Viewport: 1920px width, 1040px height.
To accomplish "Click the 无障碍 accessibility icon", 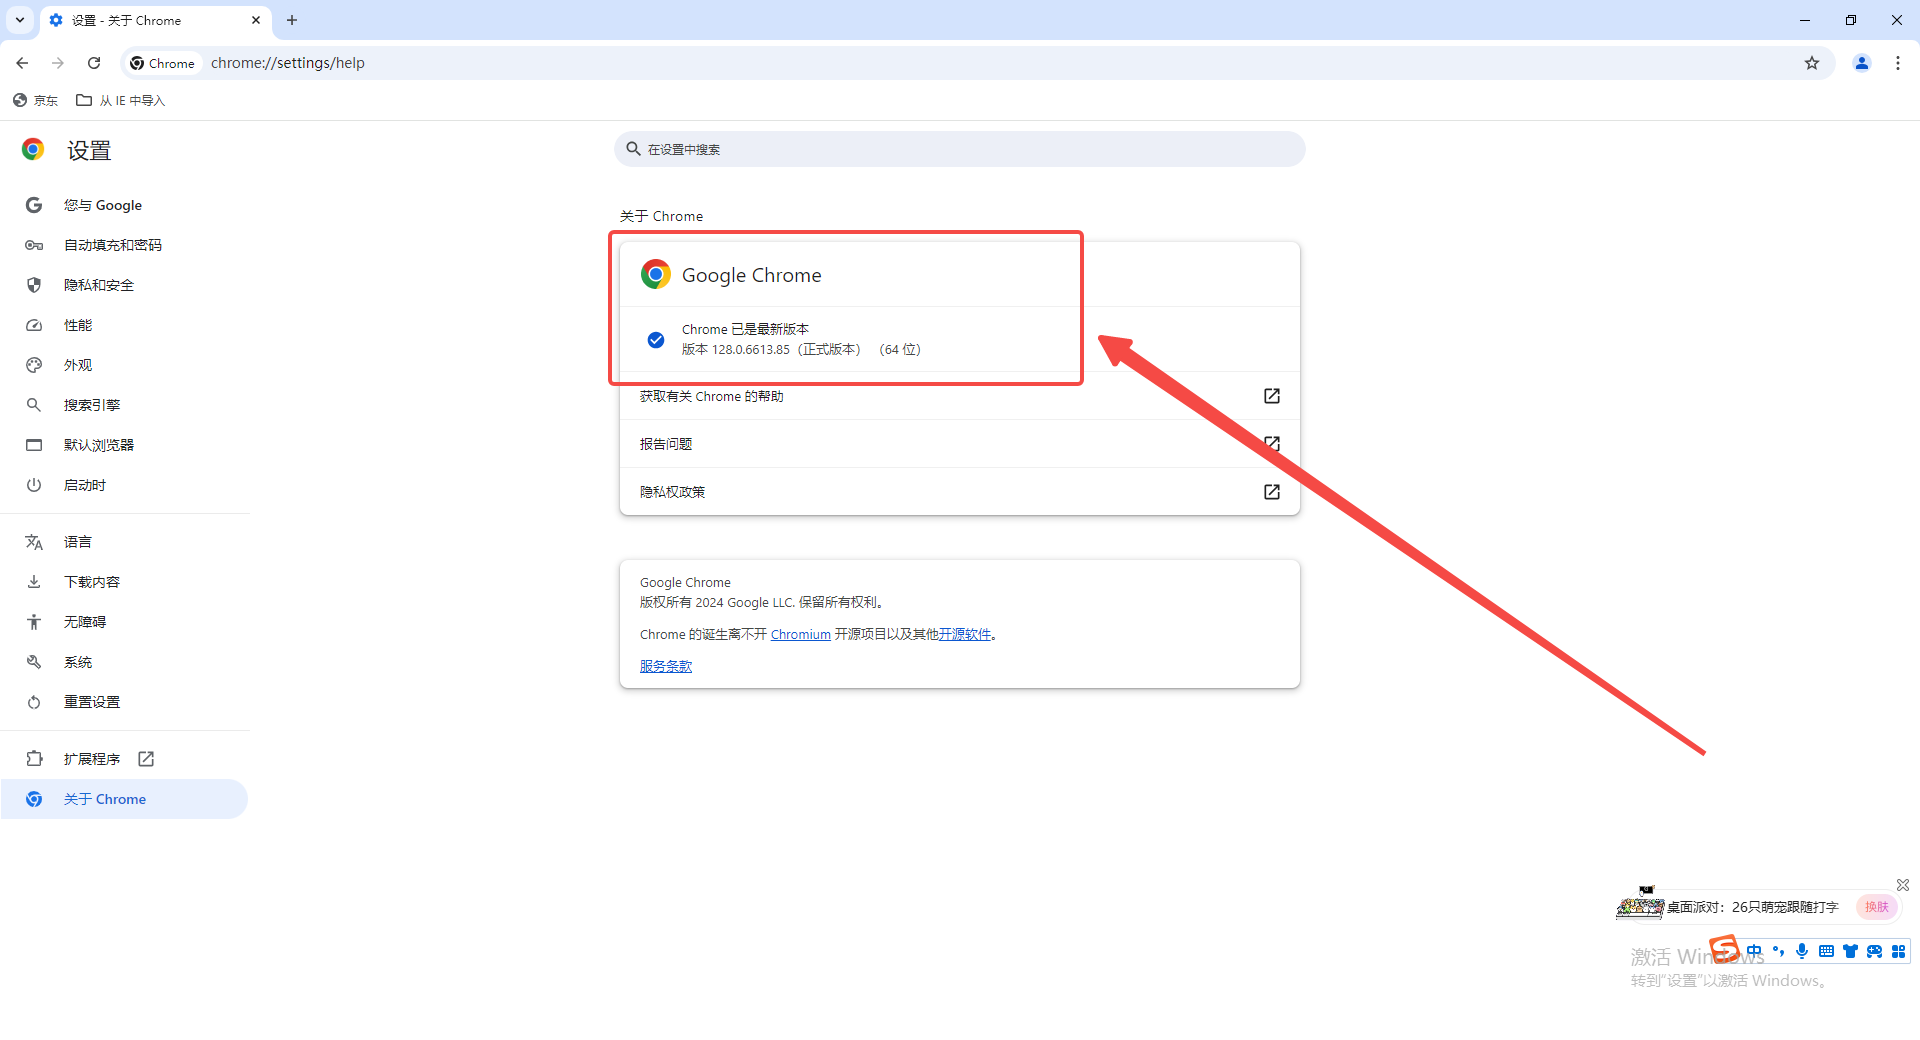I will [x=34, y=622].
